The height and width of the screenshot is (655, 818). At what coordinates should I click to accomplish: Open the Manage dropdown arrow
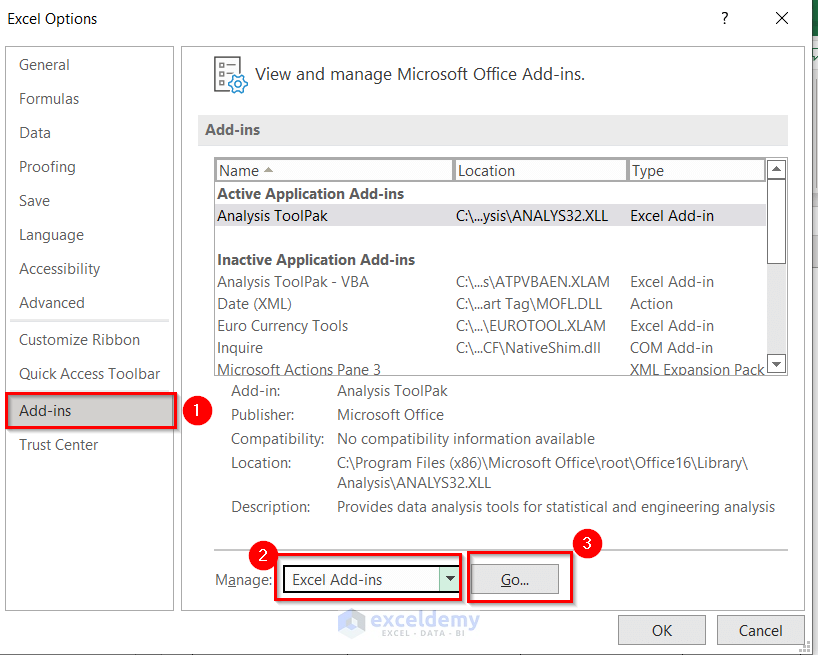pos(450,579)
